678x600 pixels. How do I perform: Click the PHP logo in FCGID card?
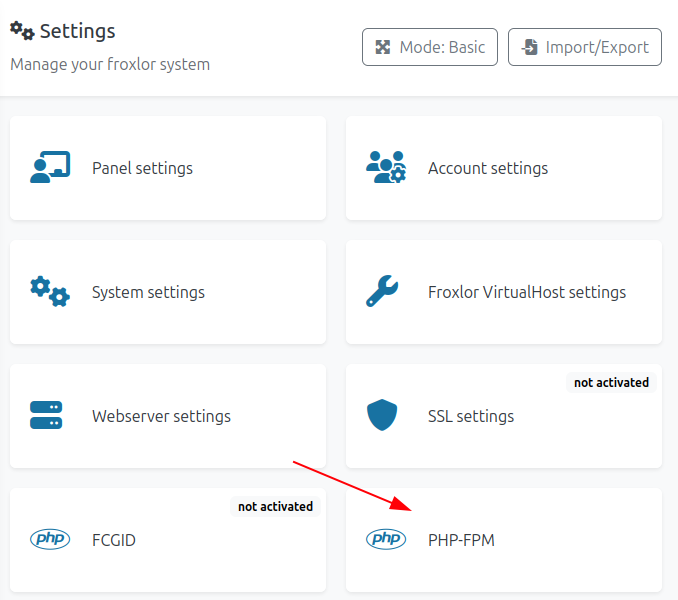50,540
